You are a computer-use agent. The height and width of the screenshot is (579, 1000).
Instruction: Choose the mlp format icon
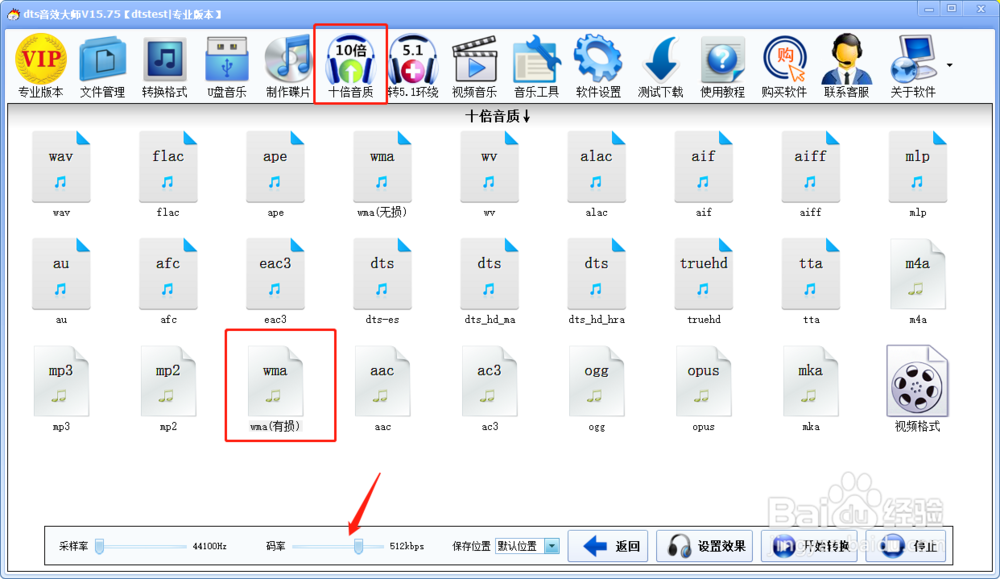point(918,174)
